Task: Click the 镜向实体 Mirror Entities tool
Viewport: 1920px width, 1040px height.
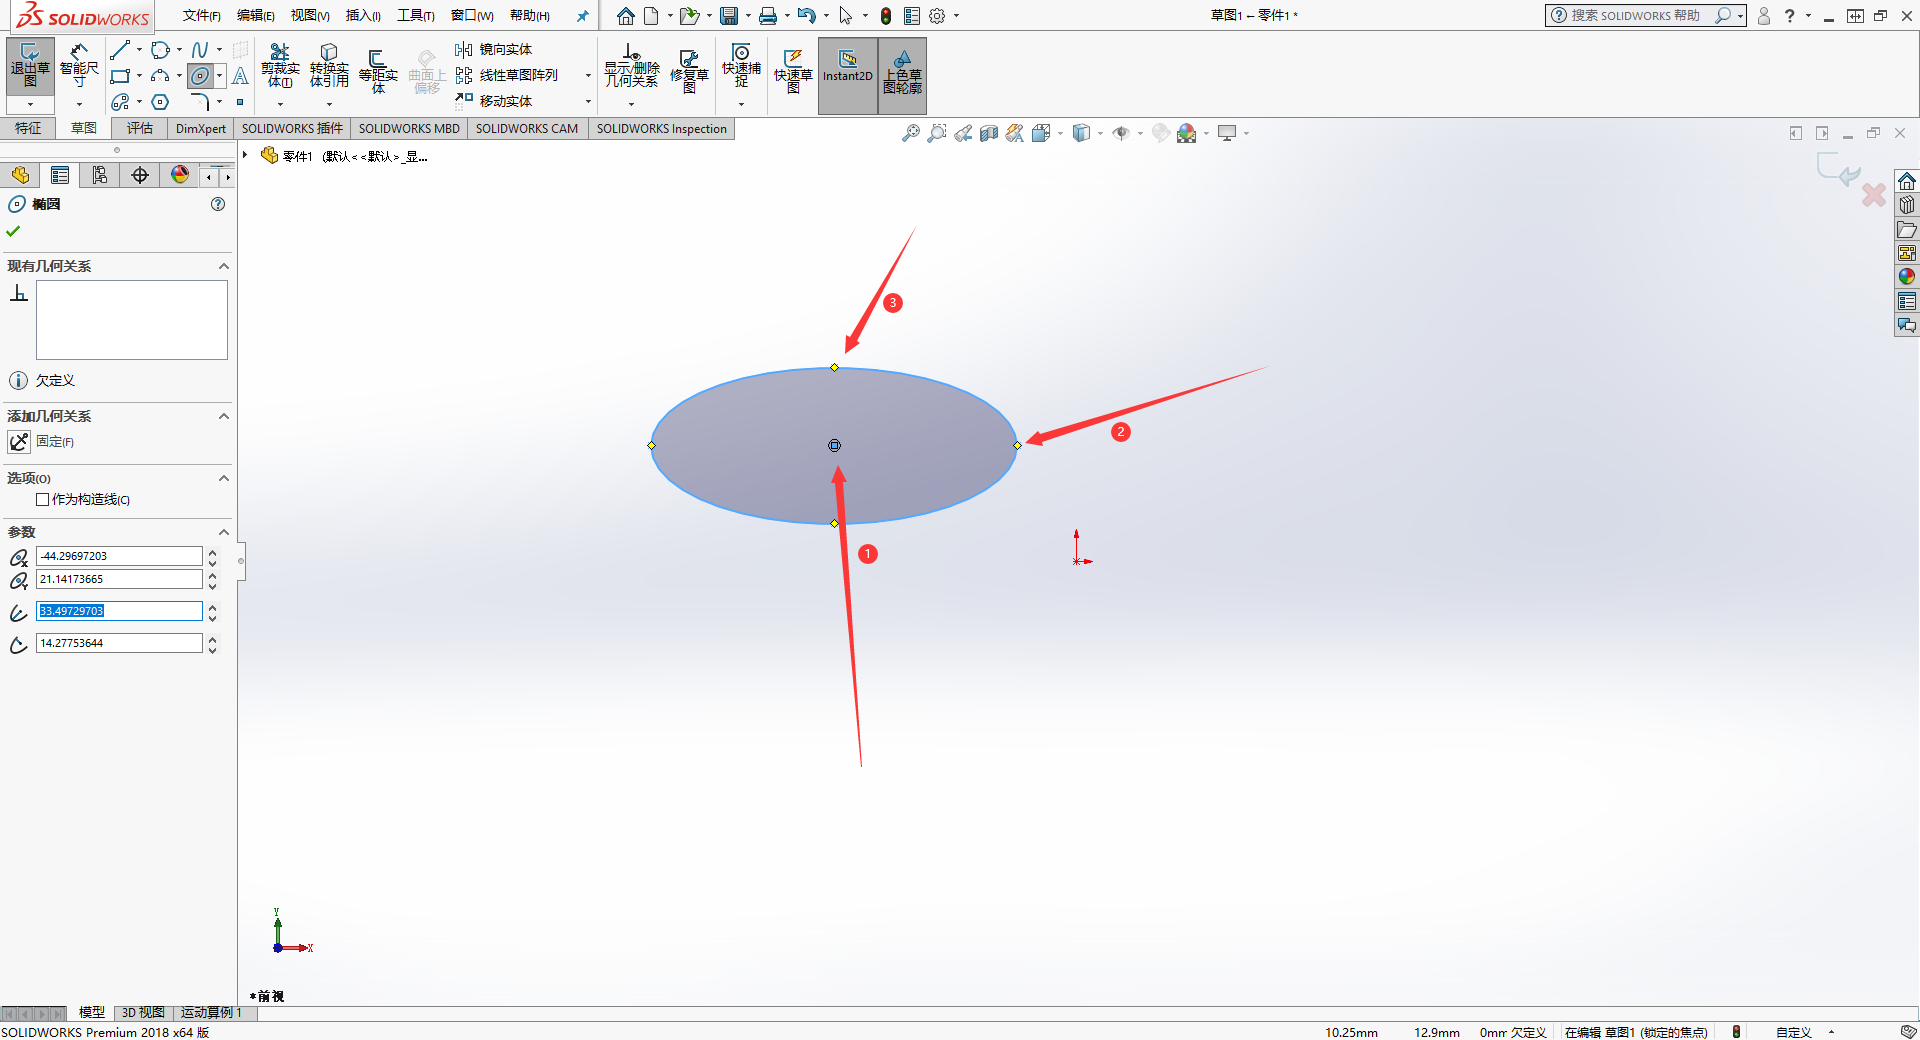Action: point(493,49)
